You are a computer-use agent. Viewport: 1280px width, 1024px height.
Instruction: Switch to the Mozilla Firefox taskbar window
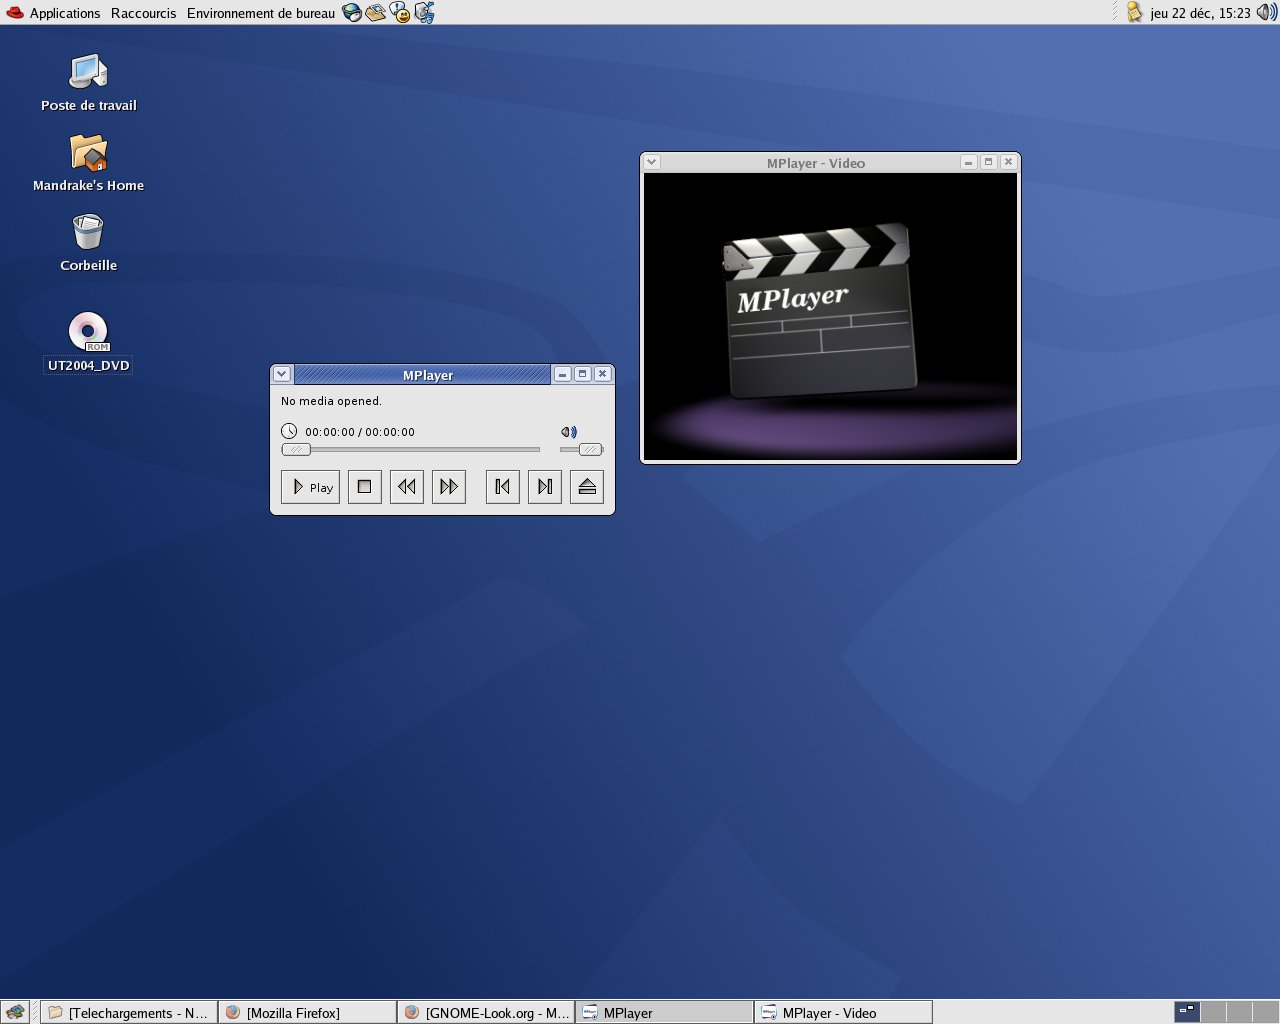pyautogui.click(x=308, y=1012)
